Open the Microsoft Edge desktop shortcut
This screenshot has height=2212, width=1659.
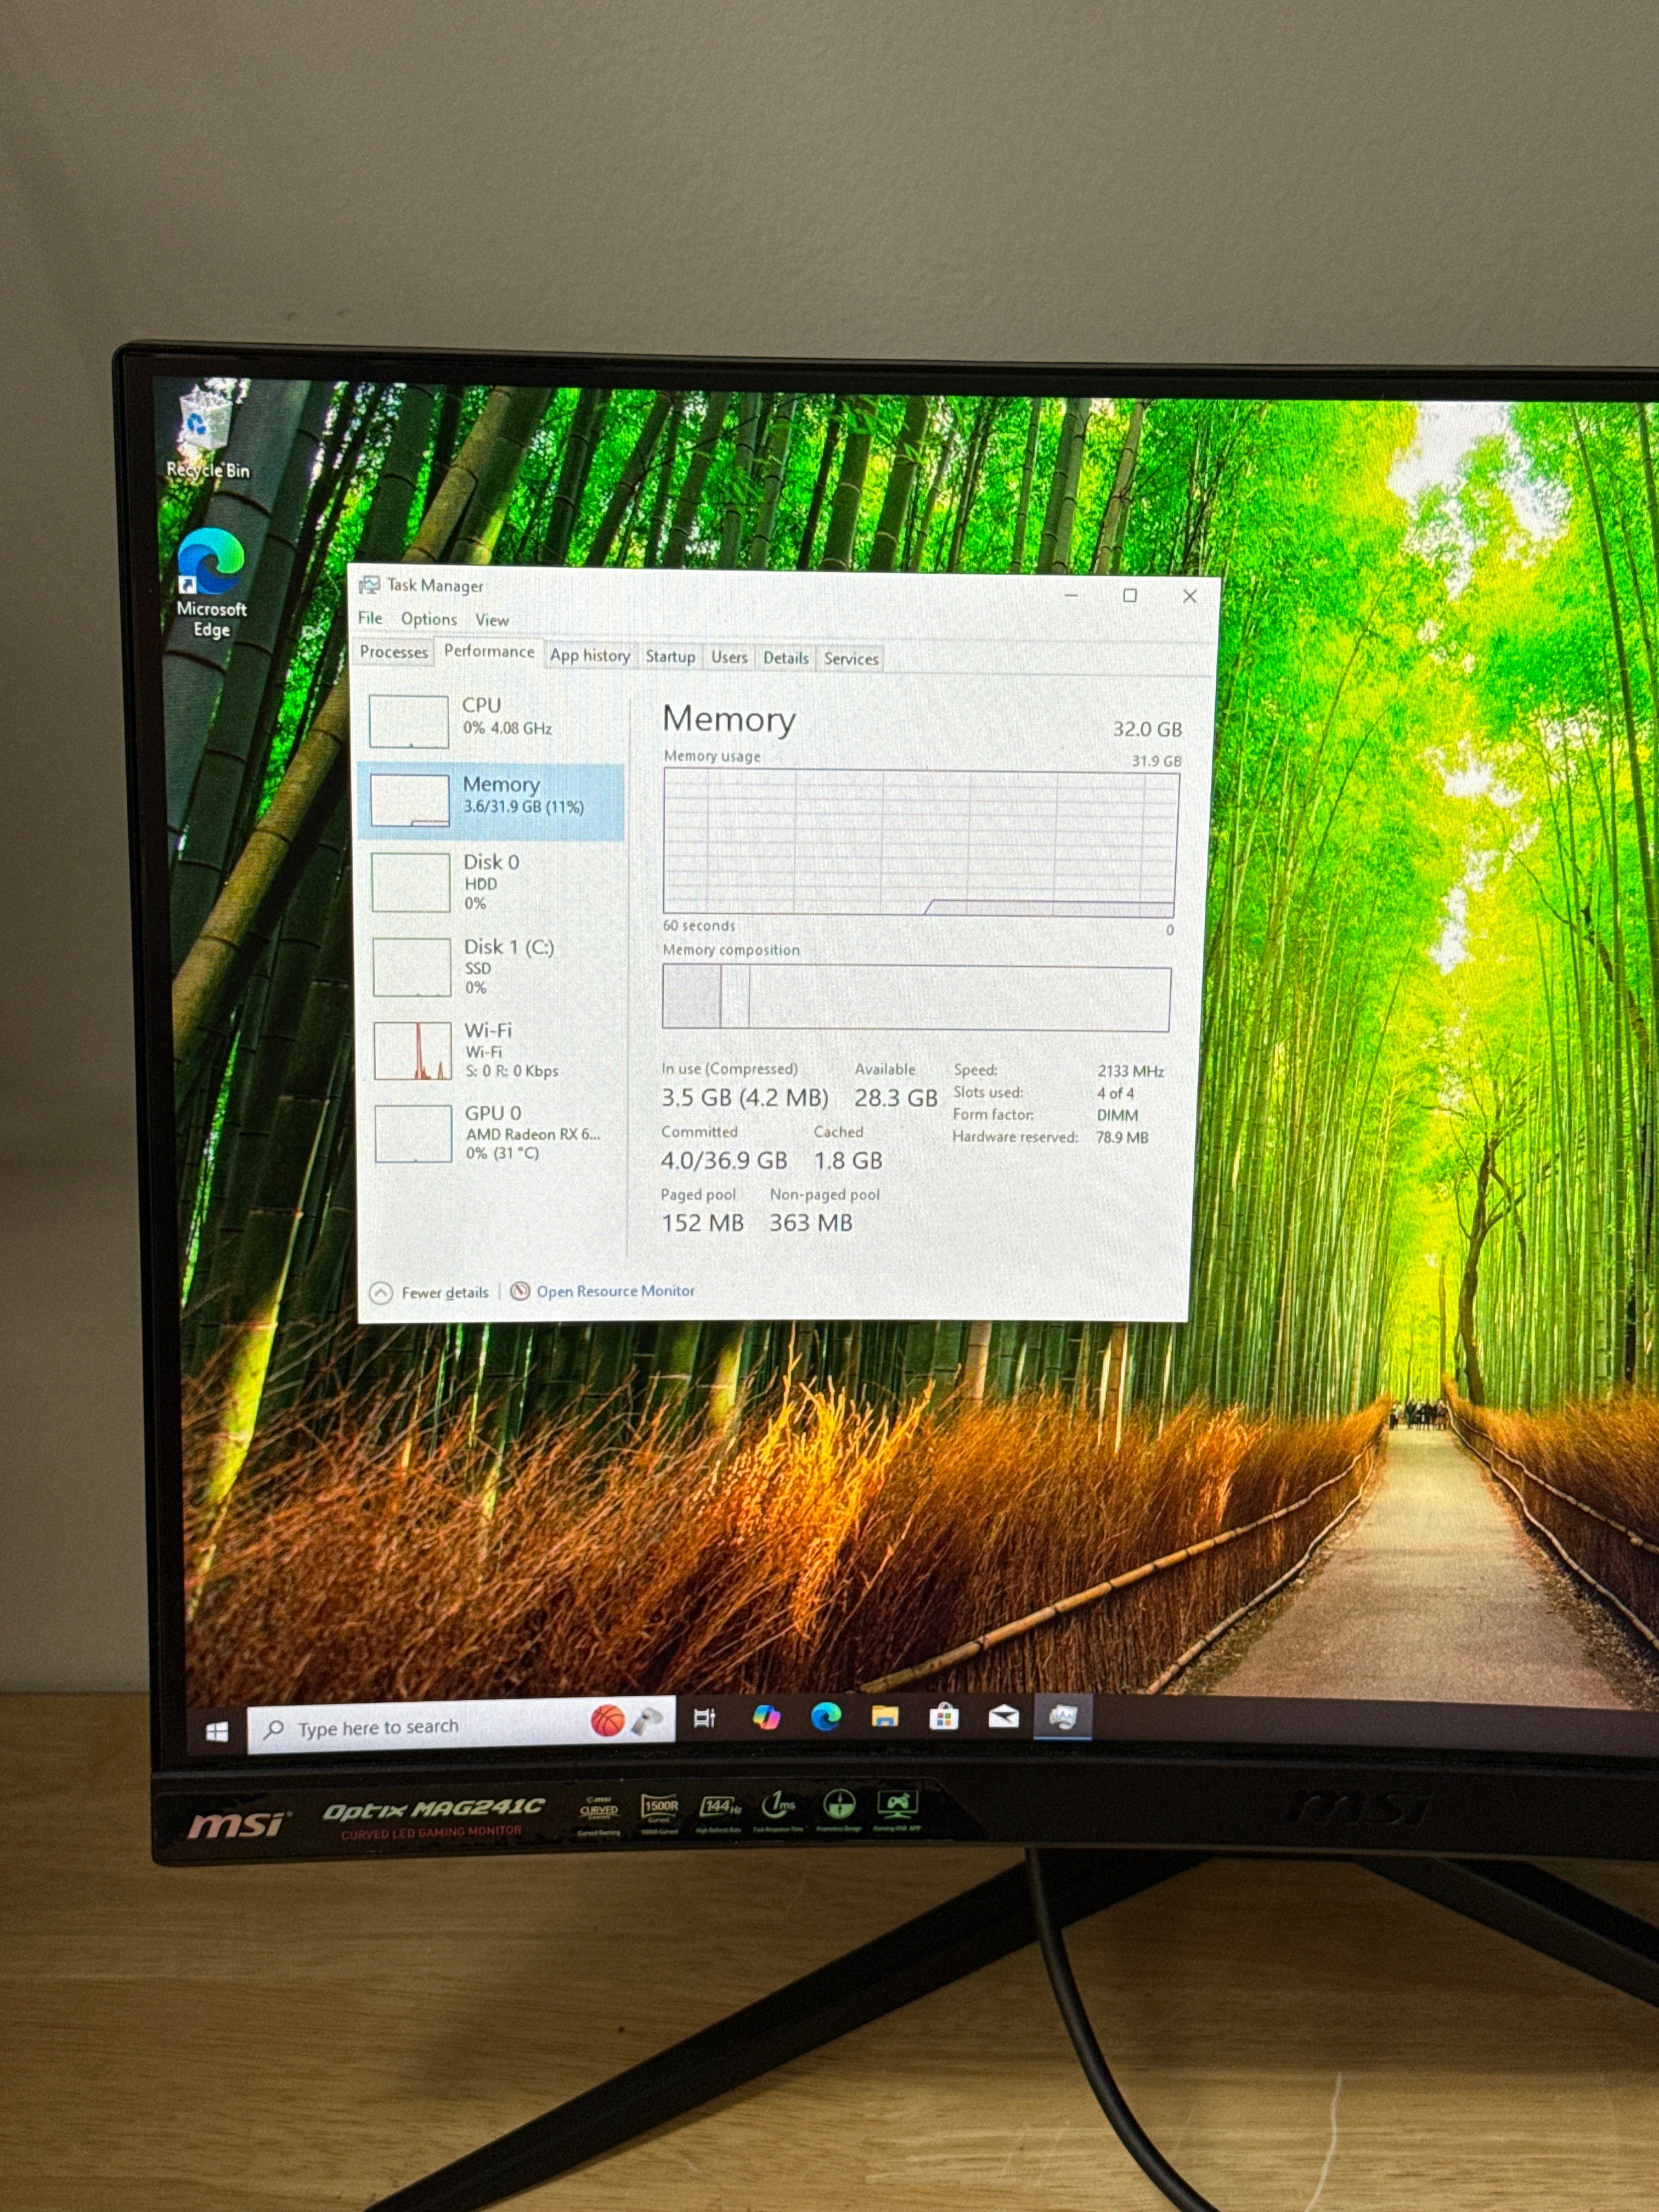(211, 583)
